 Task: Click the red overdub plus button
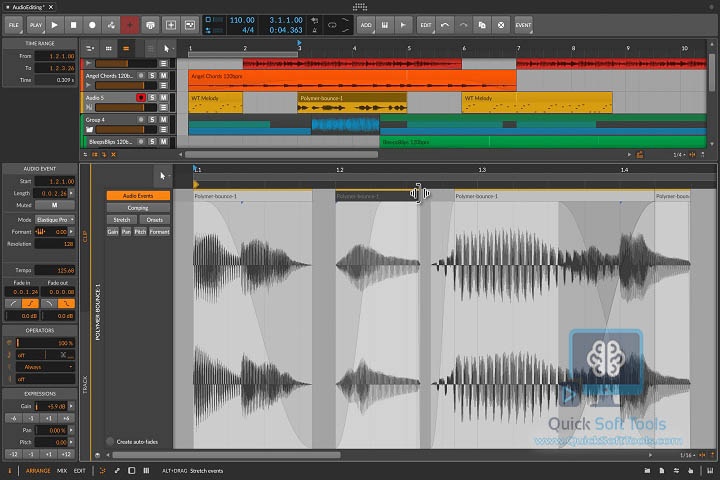(130, 25)
